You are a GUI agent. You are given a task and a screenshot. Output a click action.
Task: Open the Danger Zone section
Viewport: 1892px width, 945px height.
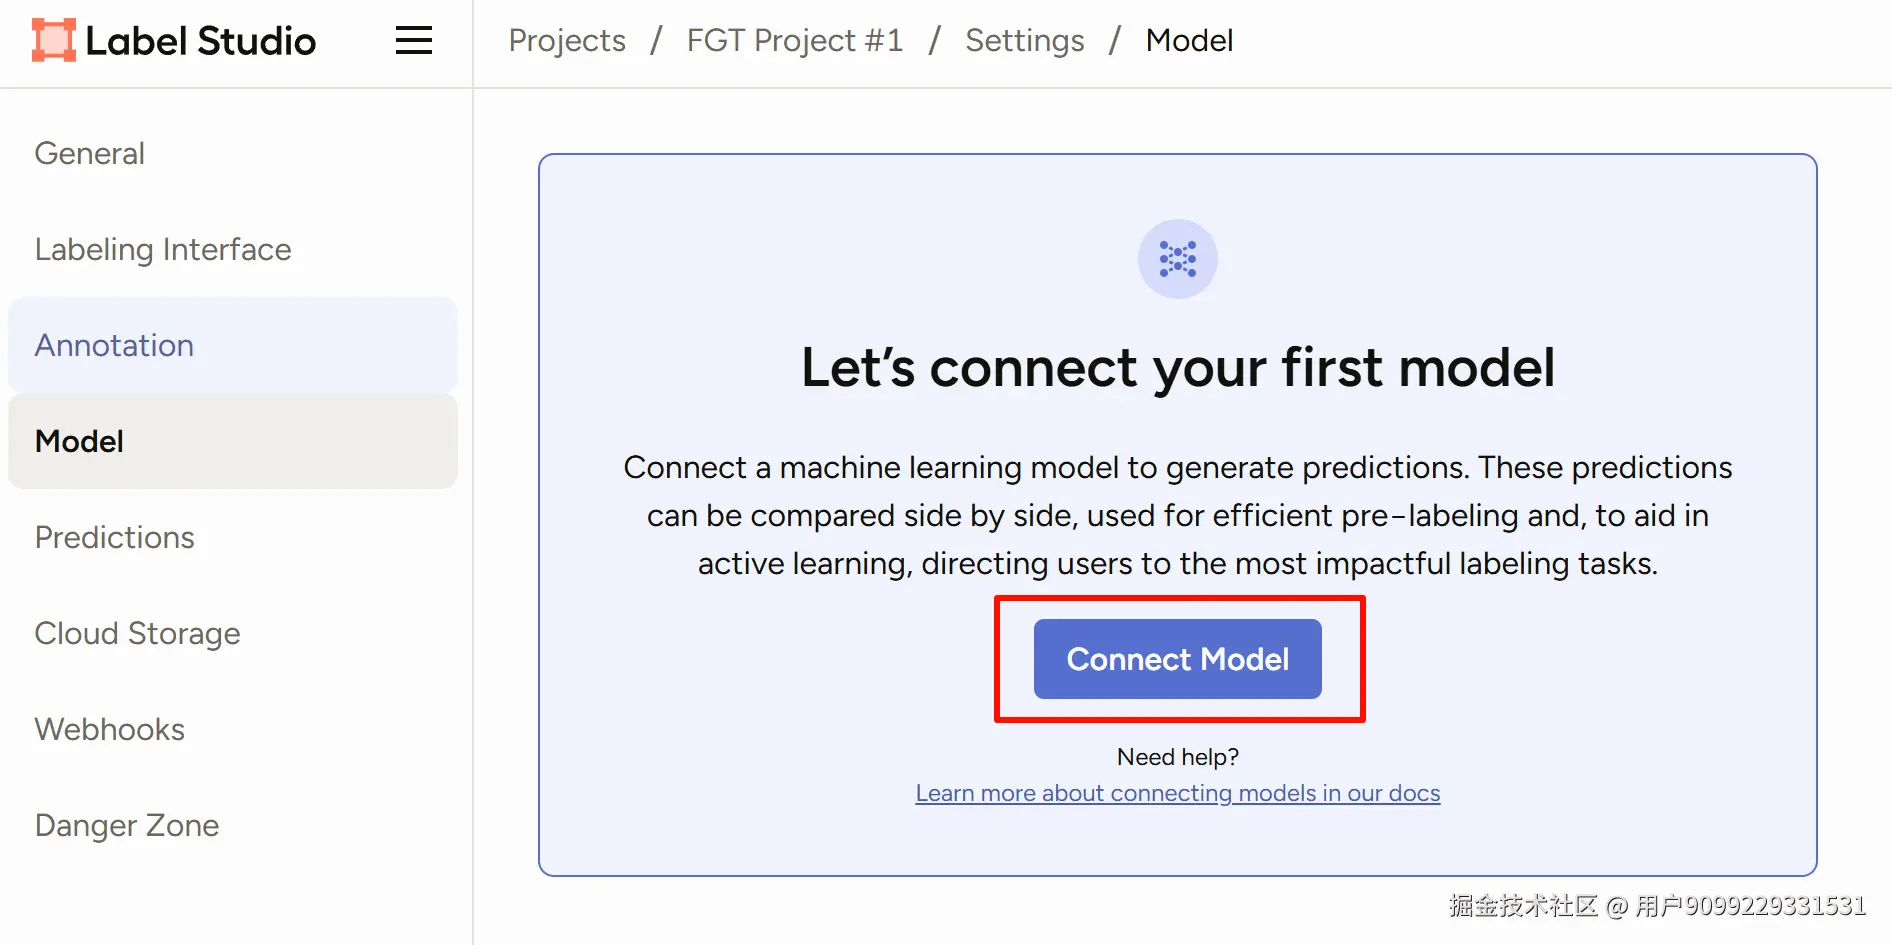coord(127,826)
